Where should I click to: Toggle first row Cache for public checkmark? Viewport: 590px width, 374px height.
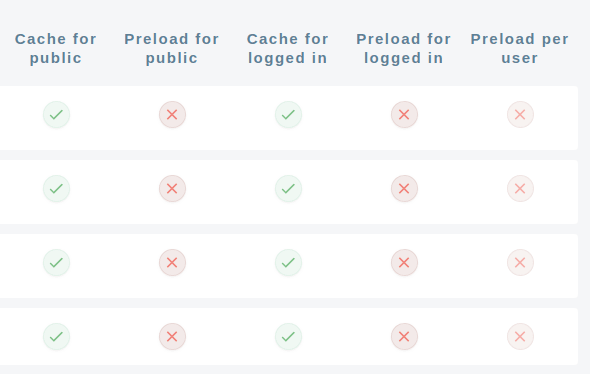click(56, 114)
